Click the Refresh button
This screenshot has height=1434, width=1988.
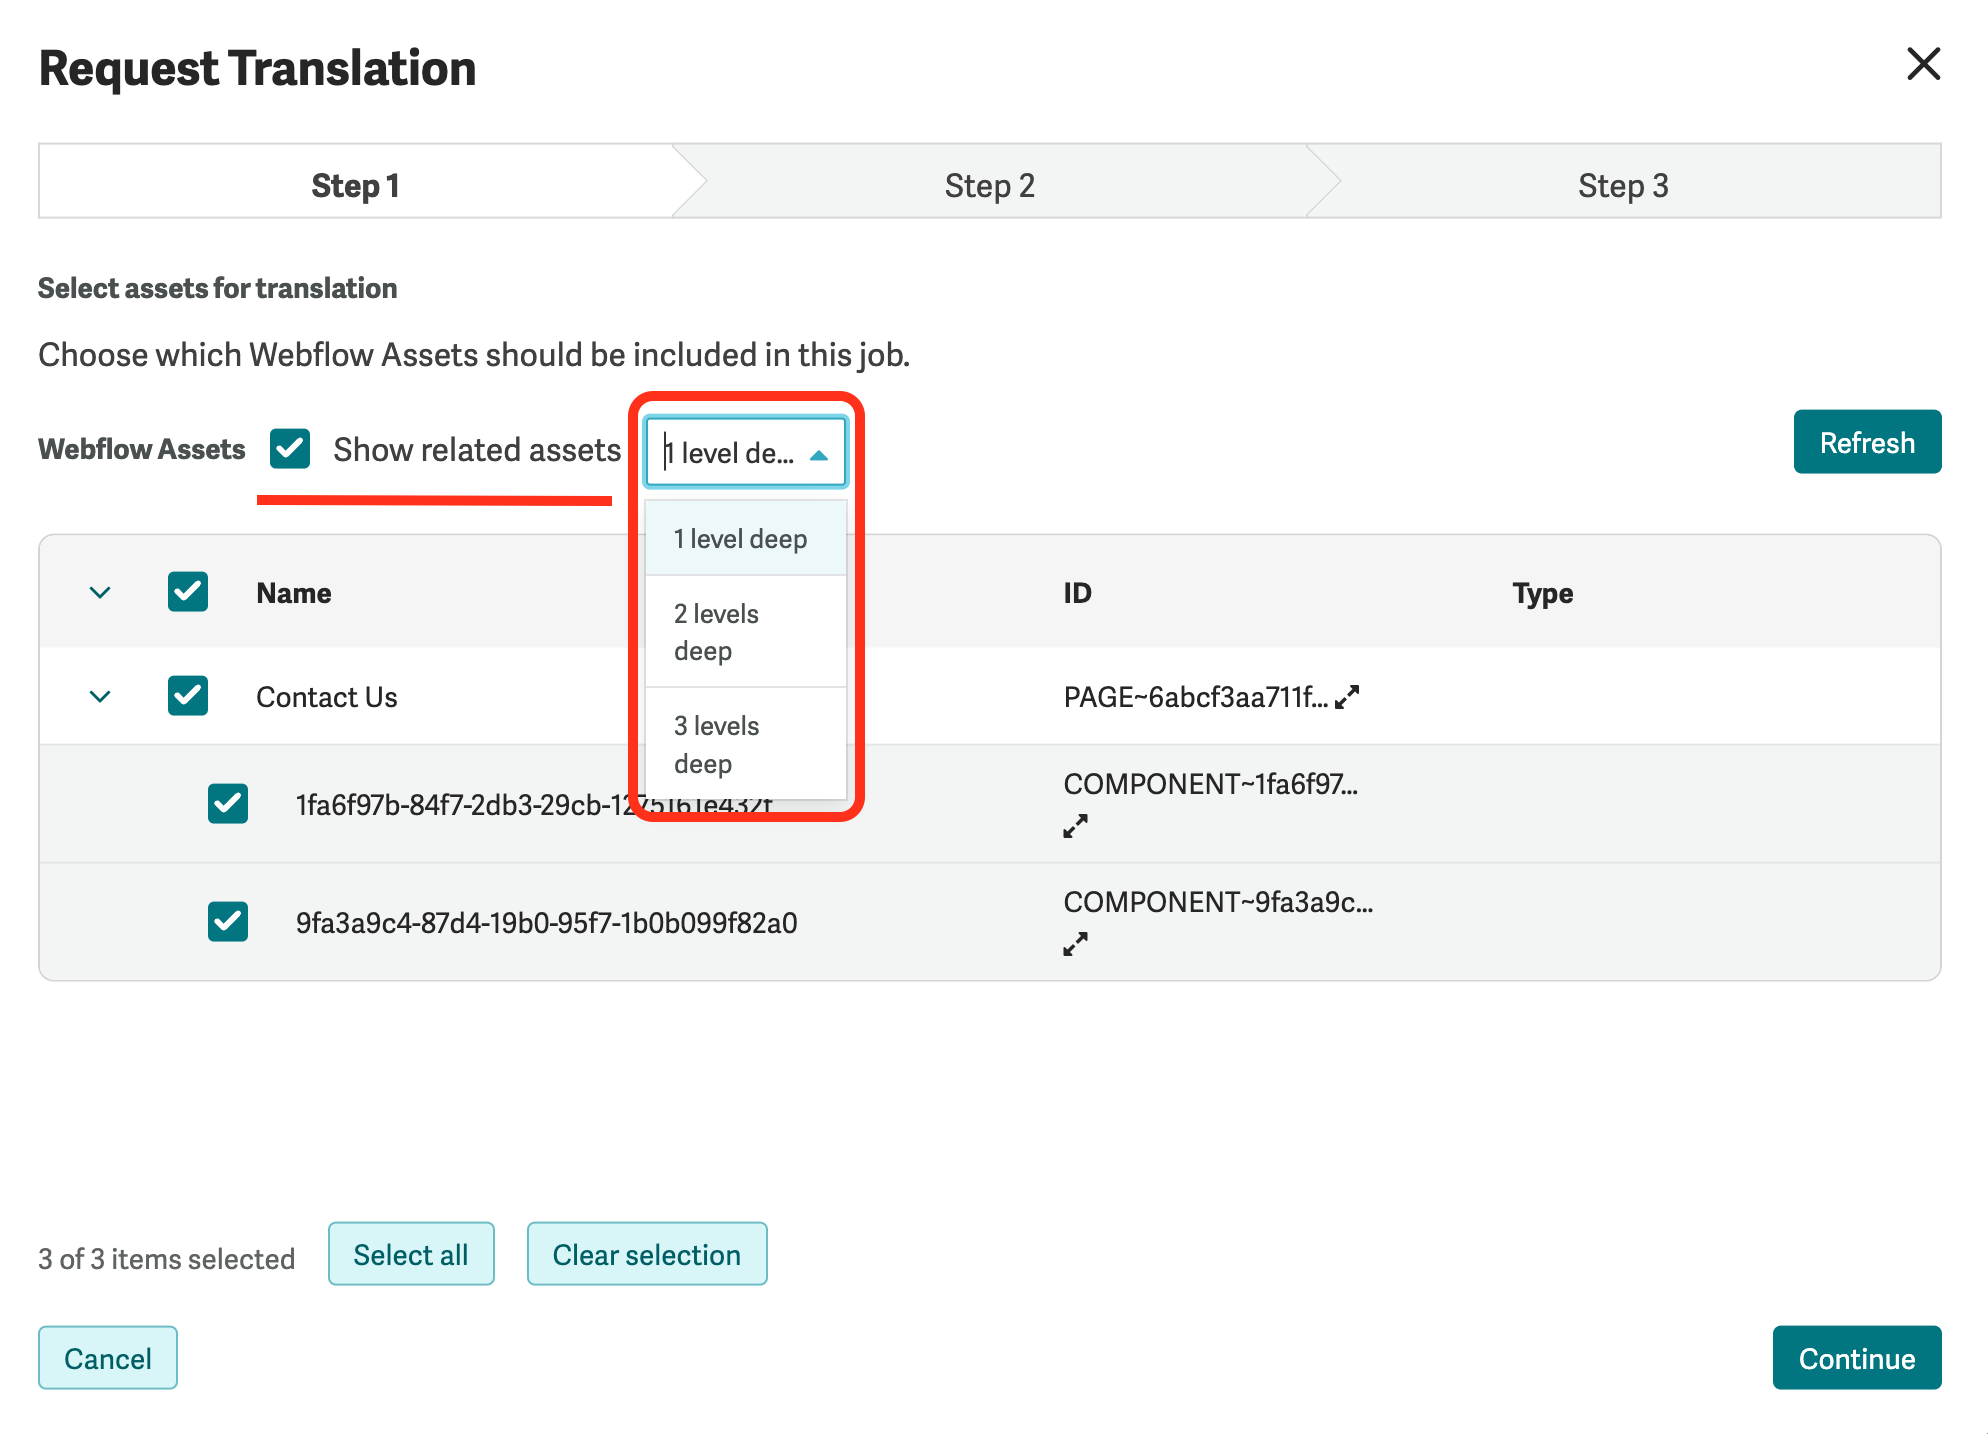pyautogui.click(x=1867, y=442)
